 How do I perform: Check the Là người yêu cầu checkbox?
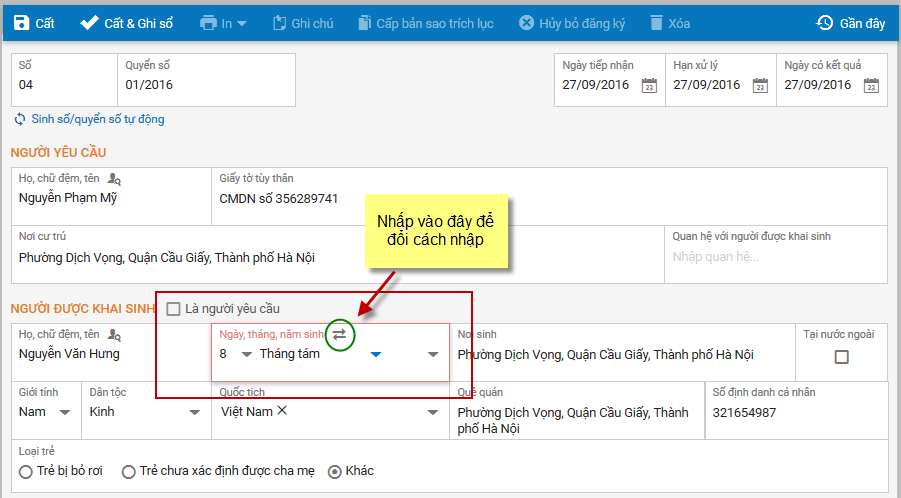(174, 308)
